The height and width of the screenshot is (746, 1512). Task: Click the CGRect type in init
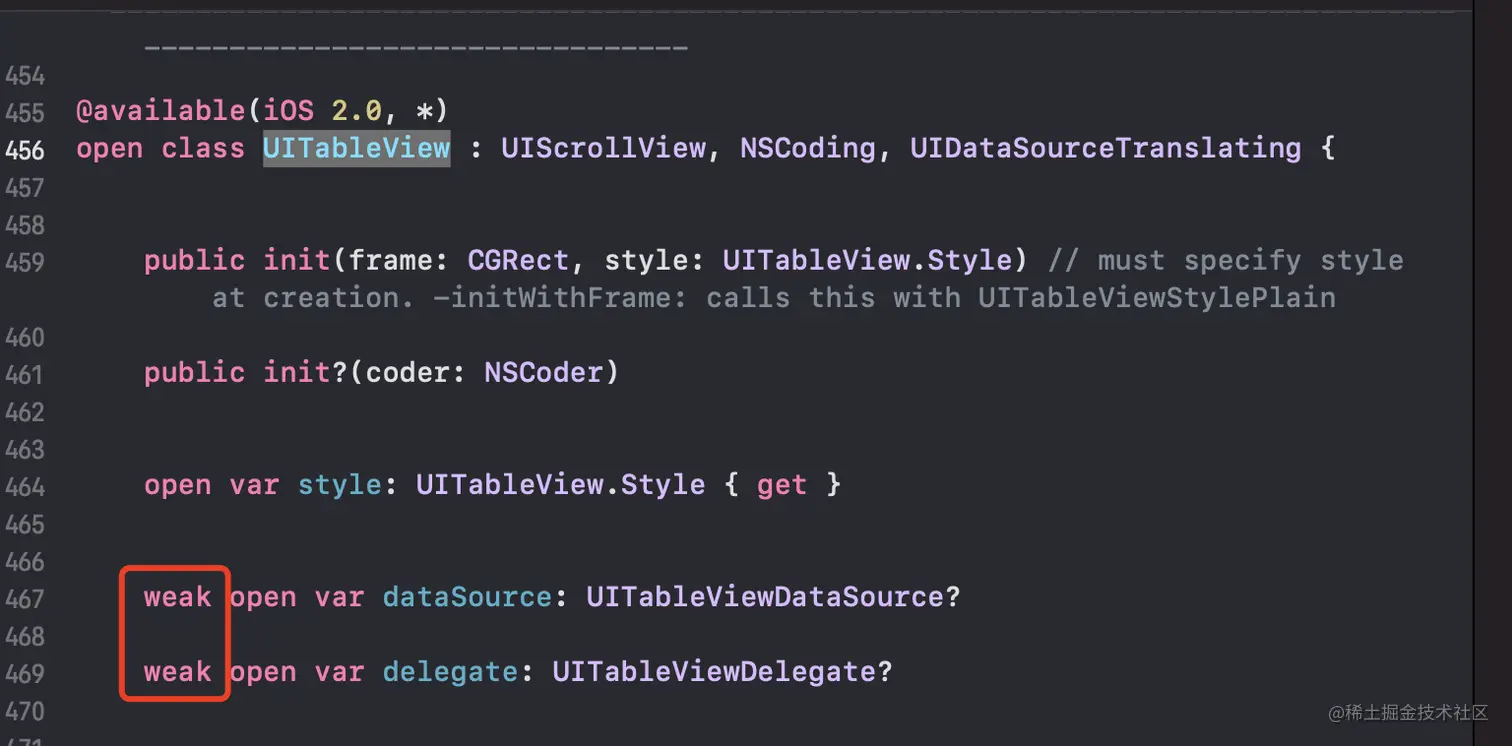(518, 261)
